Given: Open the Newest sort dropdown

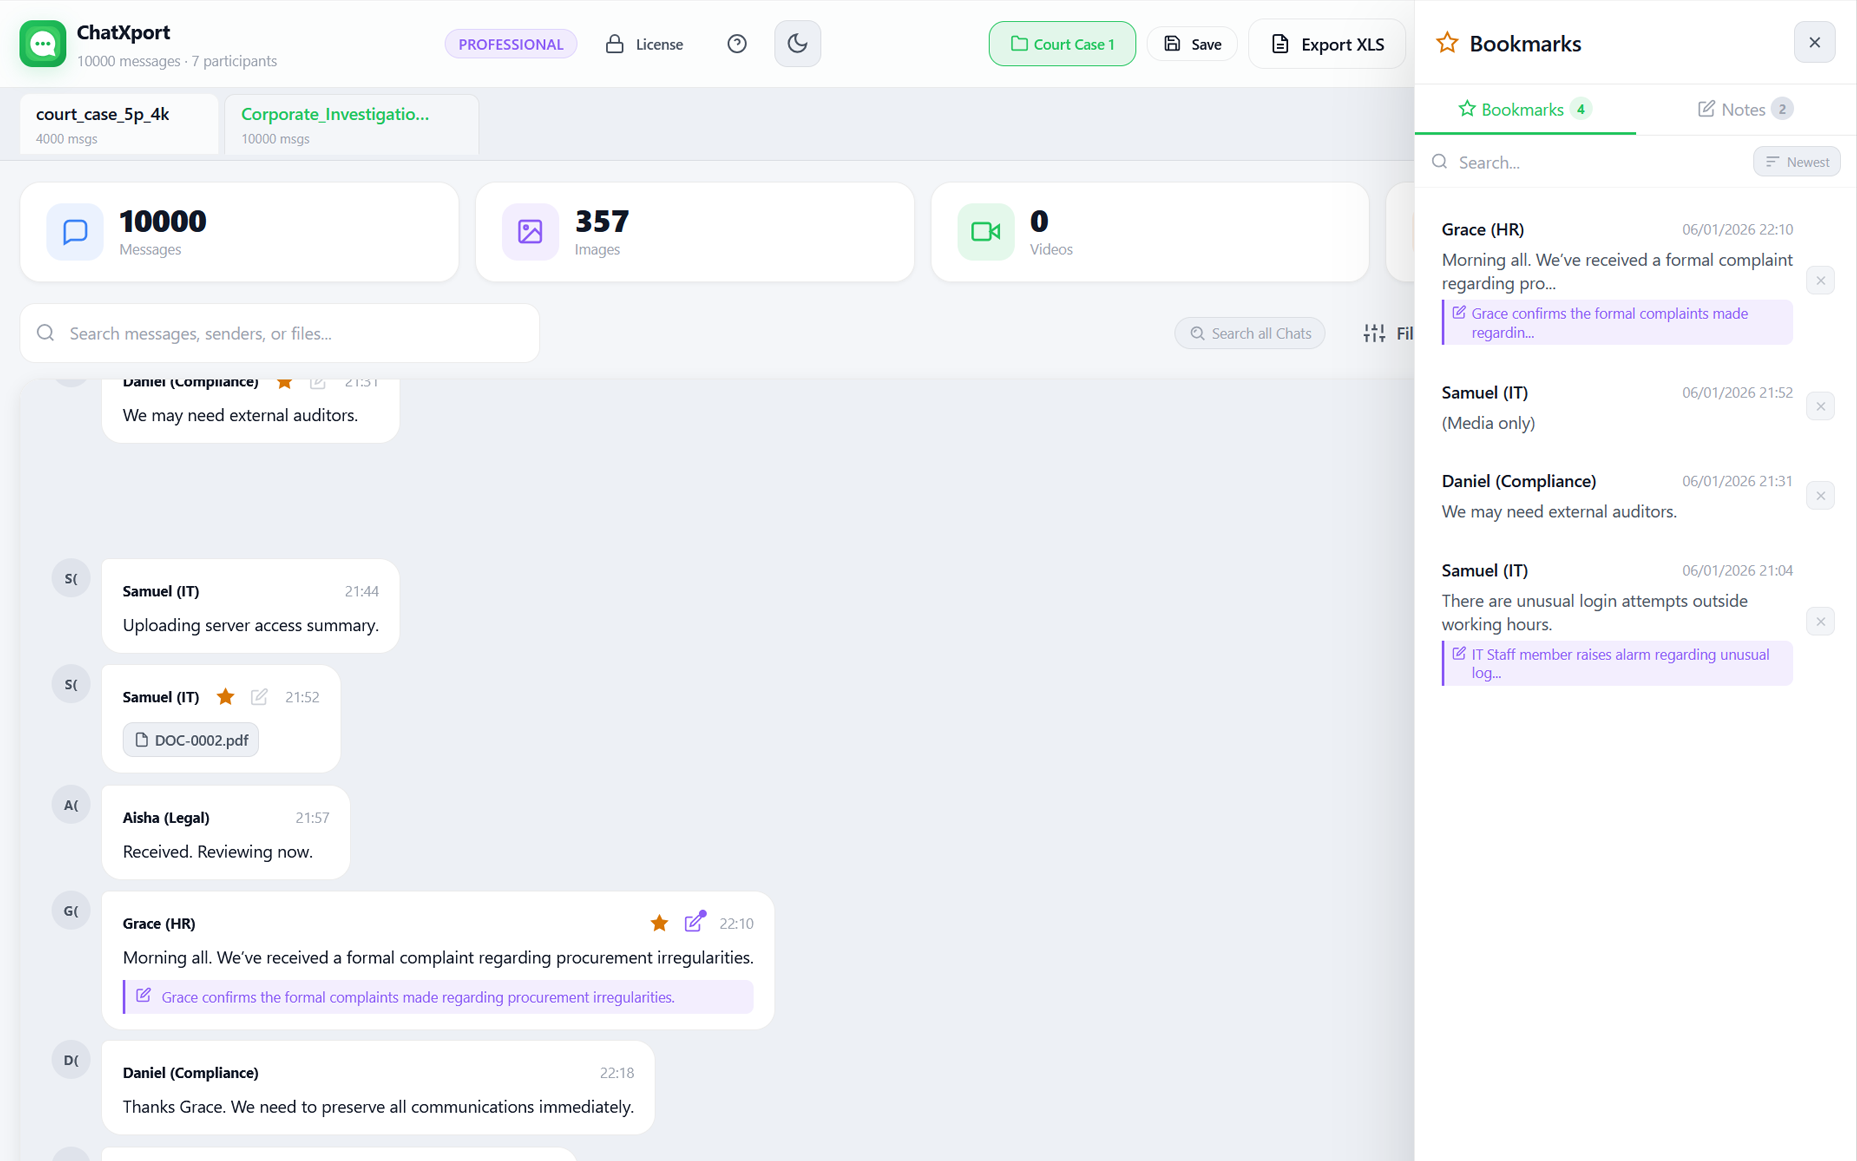Looking at the screenshot, I should [1796, 162].
